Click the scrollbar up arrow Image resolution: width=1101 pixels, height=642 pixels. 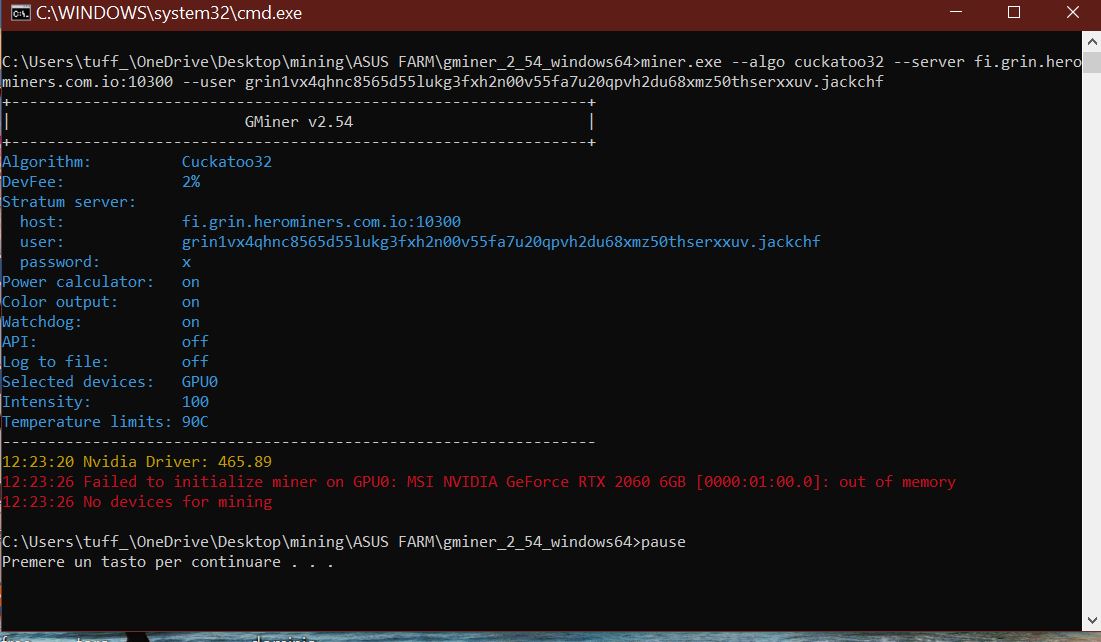click(x=1091, y=39)
